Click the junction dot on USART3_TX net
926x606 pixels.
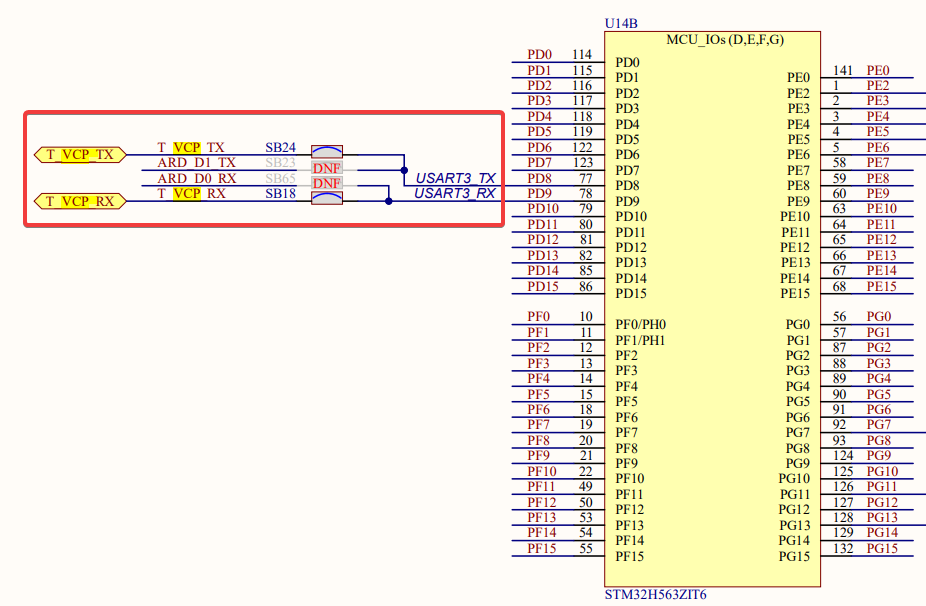pyautogui.click(x=404, y=169)
